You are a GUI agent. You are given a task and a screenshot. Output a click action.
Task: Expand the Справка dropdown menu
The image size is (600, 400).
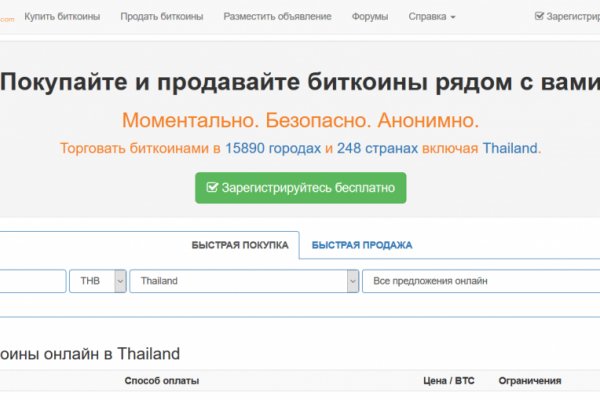click(431, 17)
